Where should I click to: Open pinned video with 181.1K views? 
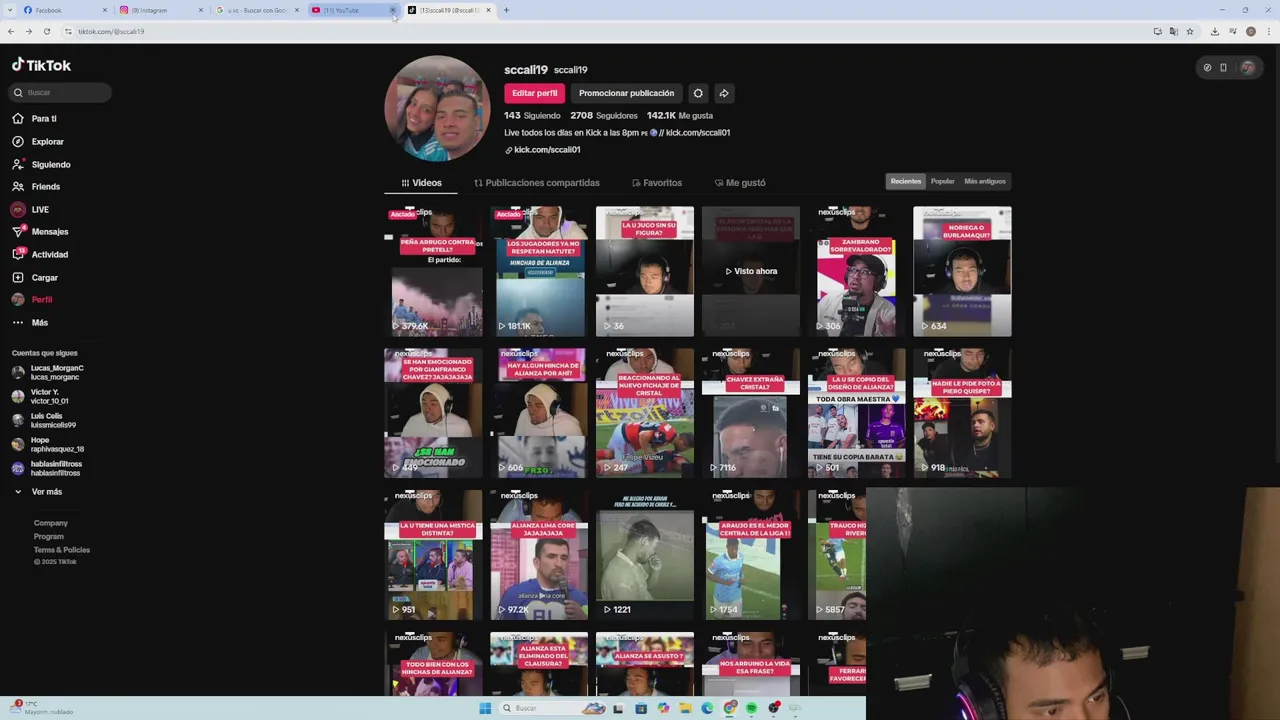coord(539,271)
